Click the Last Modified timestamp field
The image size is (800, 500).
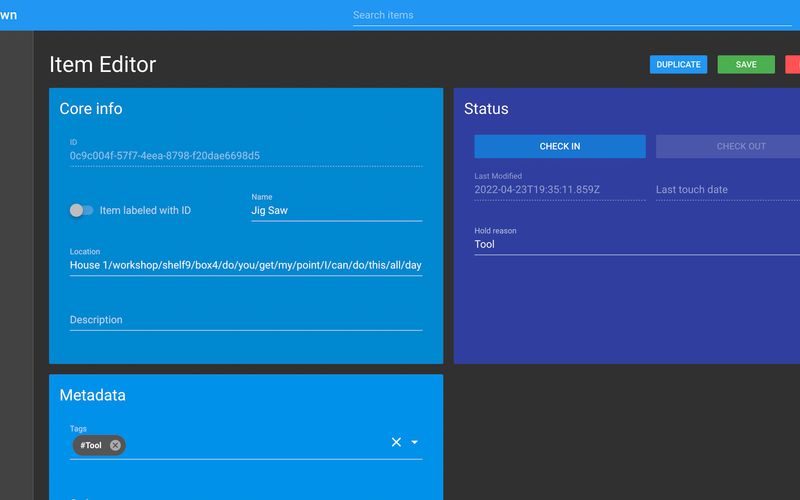coord(559,189)
